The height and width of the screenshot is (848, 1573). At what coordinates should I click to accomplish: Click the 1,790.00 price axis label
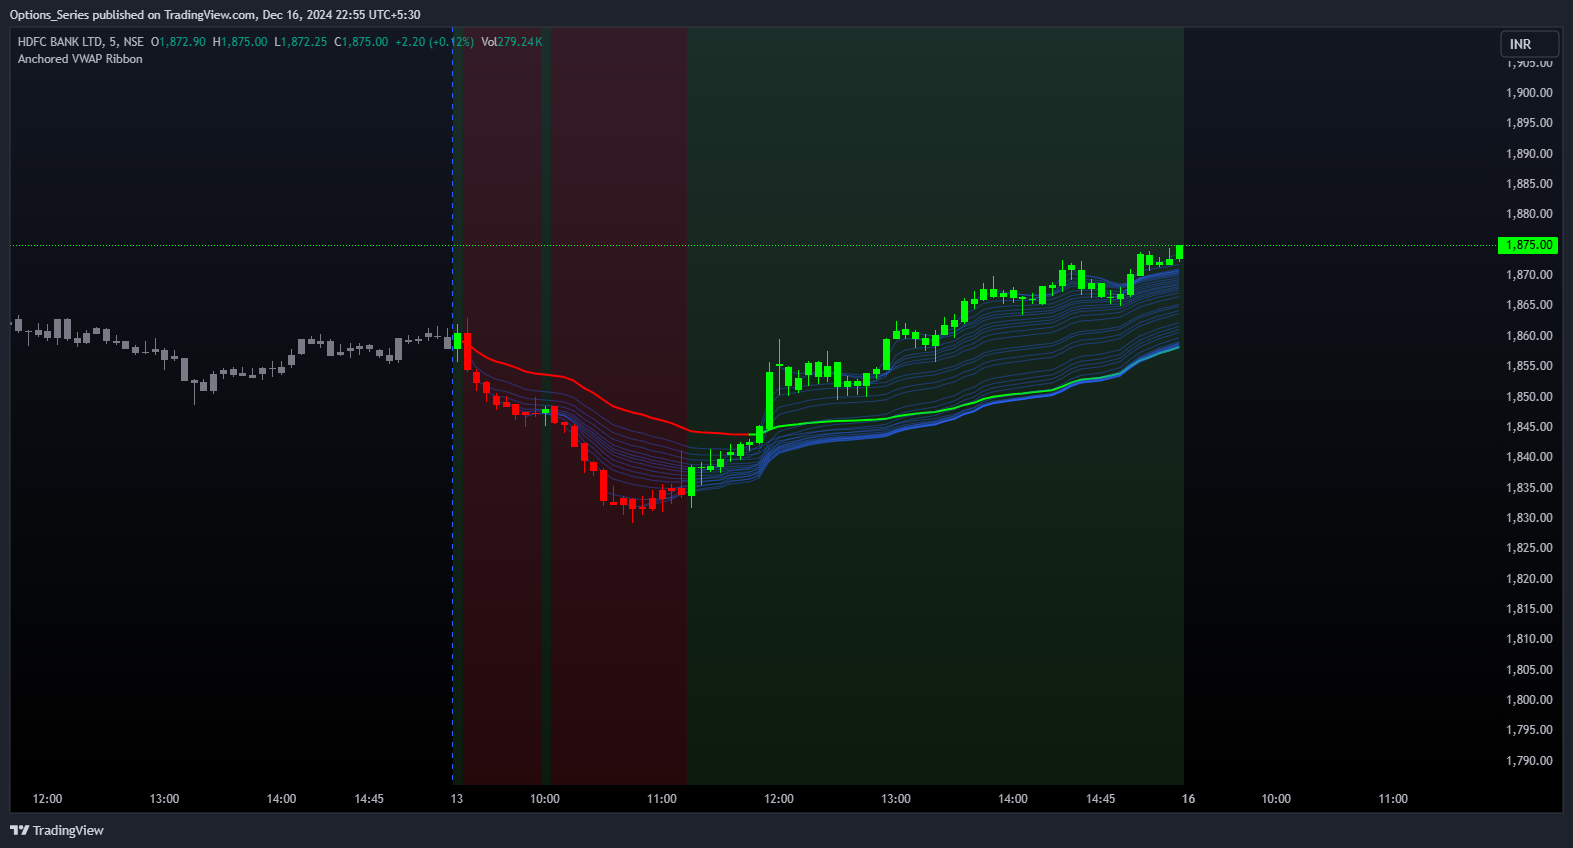(1529, 761)
